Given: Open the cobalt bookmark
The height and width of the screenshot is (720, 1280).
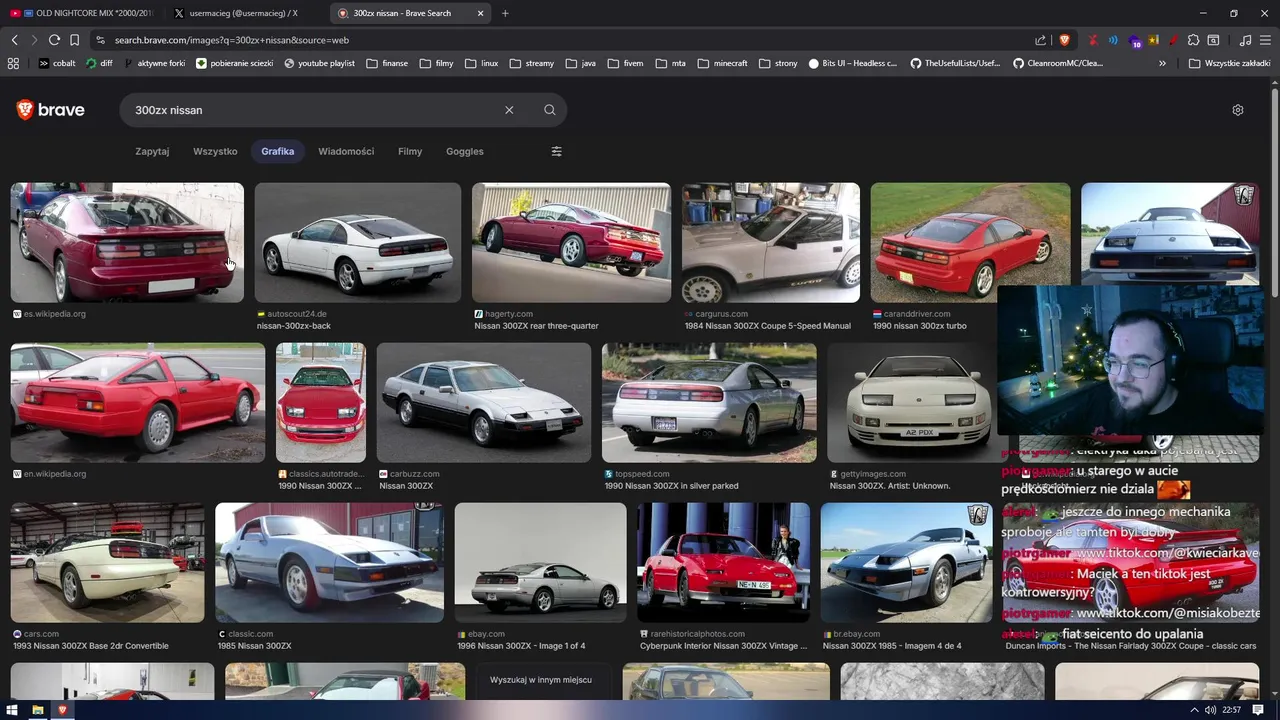Looking at the screenshot, I should coord(57,63).
